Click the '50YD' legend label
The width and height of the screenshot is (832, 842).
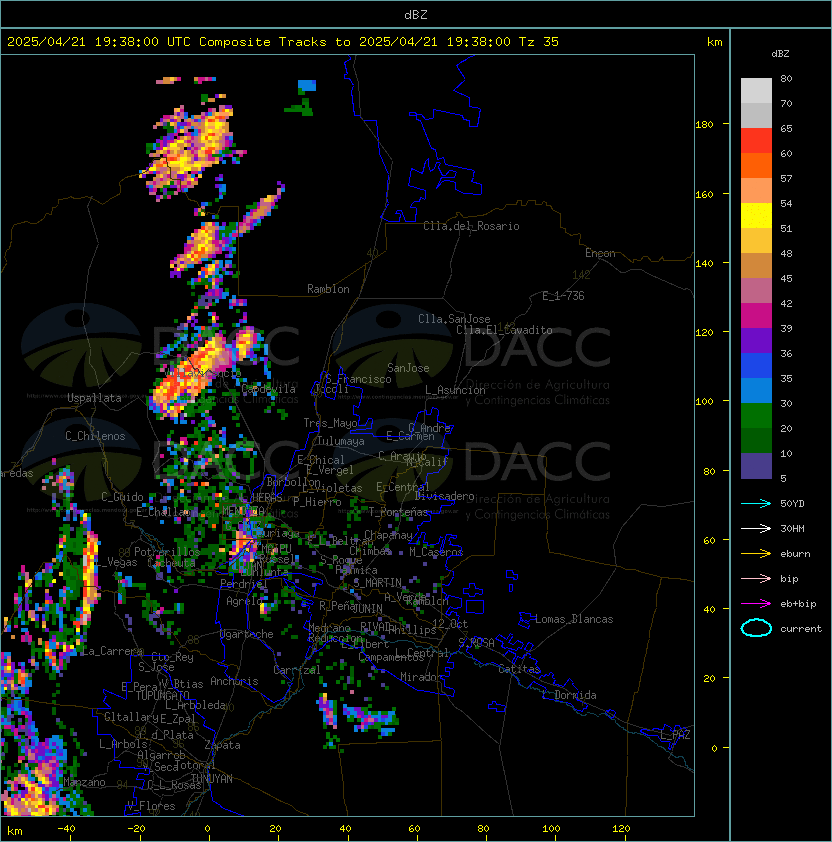point(792,503)
